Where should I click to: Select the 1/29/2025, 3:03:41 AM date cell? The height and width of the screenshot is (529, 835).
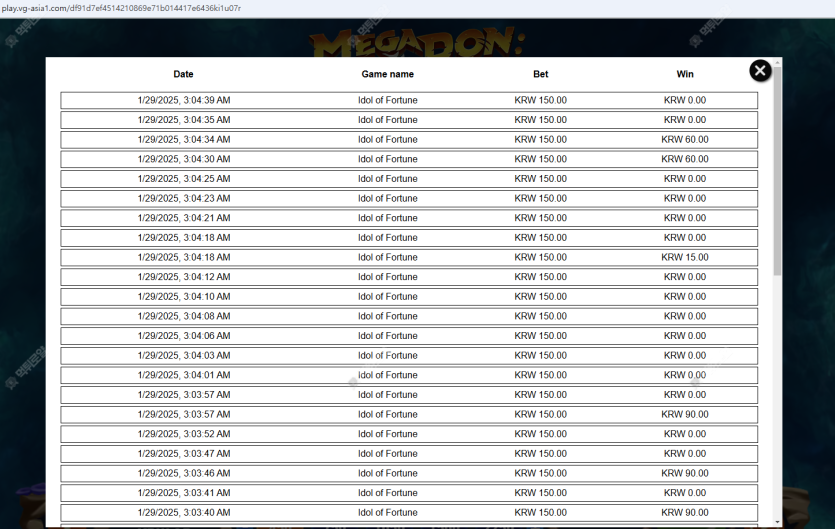pyautogui.click(x=184, y=493)
